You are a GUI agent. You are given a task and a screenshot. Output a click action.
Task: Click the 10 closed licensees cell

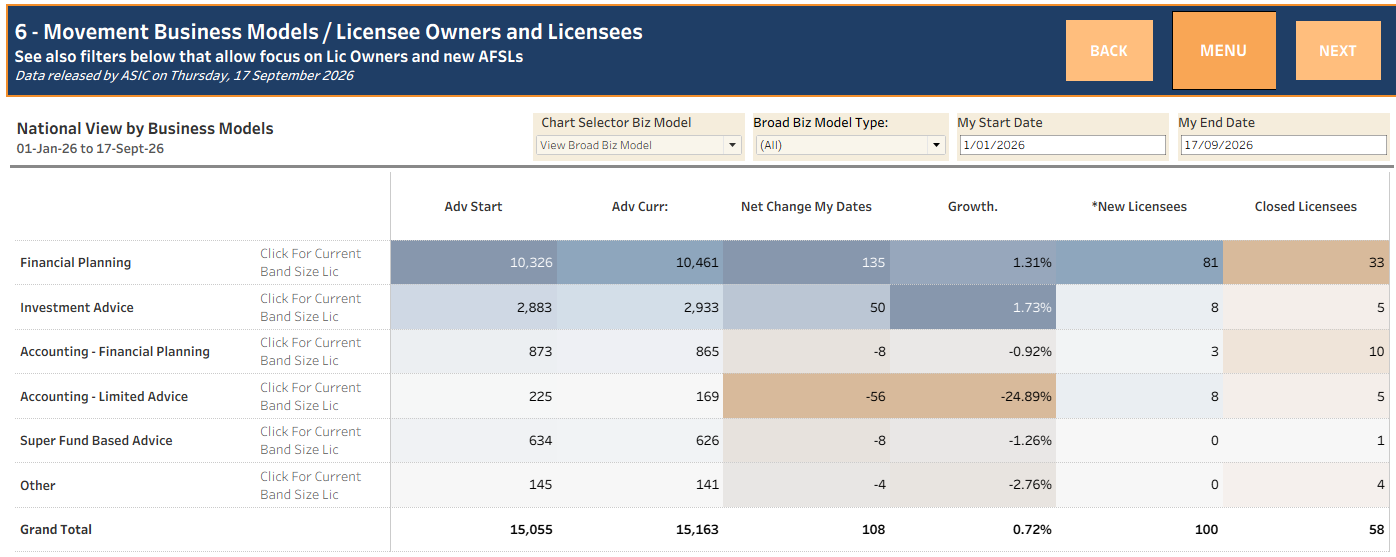[x=1306, y=351]
